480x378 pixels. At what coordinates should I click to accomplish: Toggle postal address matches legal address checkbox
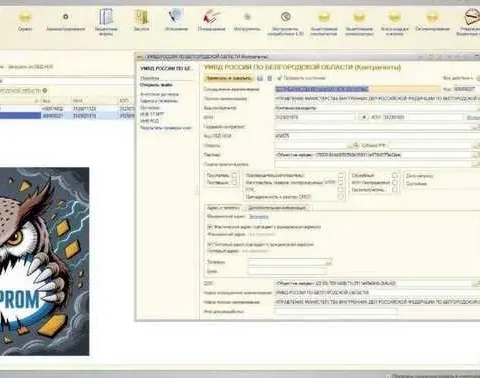coord(210,244)
